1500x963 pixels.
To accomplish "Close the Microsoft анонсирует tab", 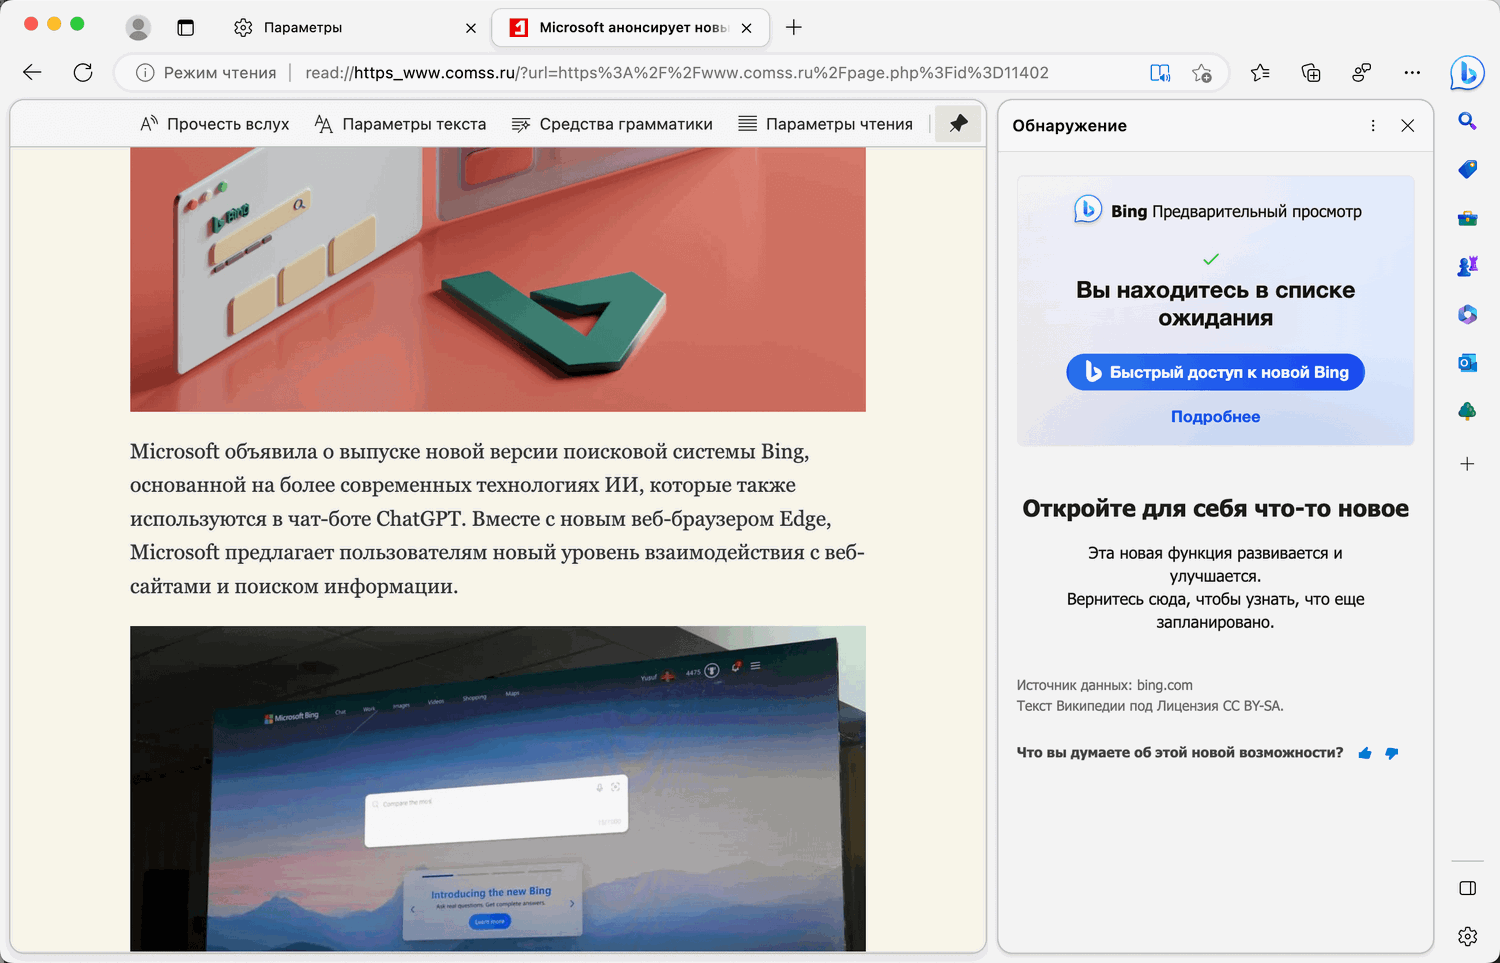I will click(x=746, y=28).
